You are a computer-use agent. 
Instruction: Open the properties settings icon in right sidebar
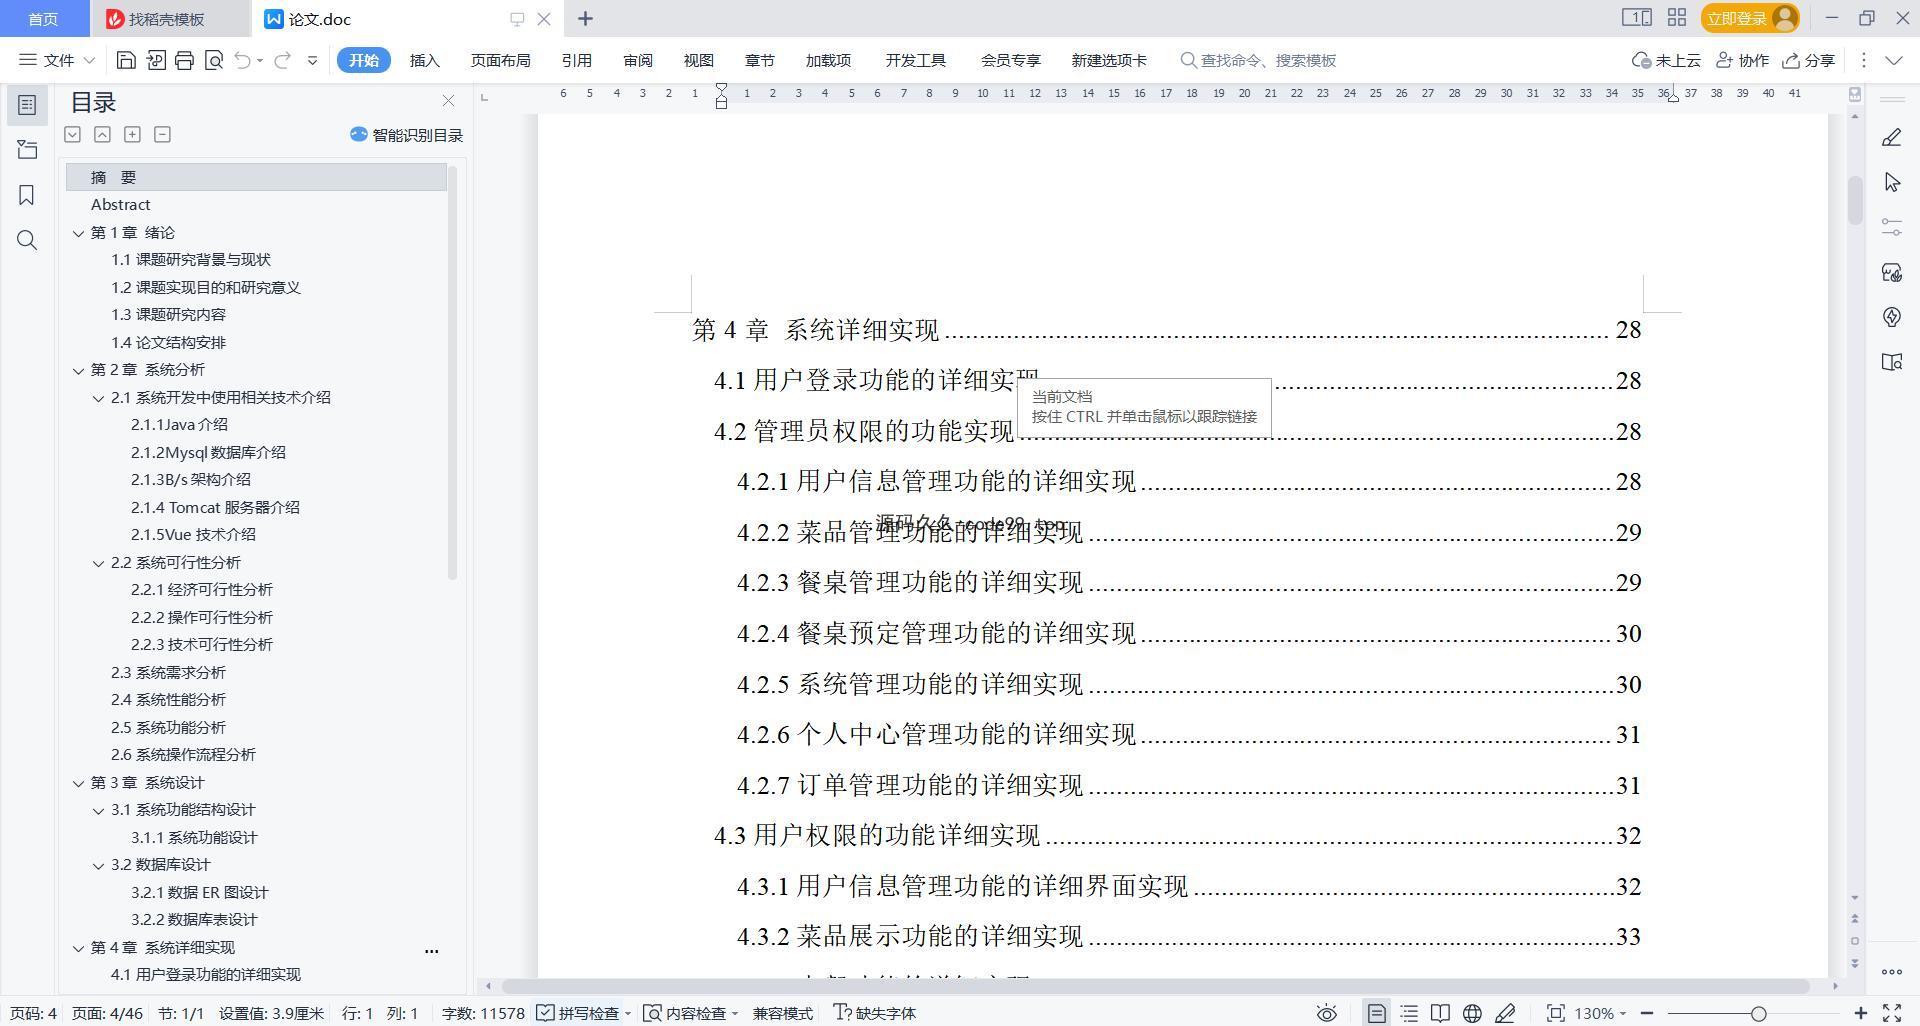[x=1891, y=227]
